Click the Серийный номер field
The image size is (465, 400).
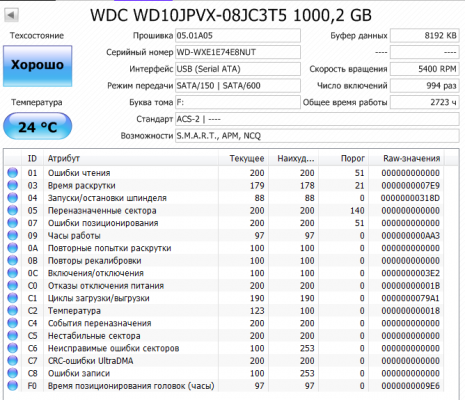pyautogui.click(x=238, y=52)
